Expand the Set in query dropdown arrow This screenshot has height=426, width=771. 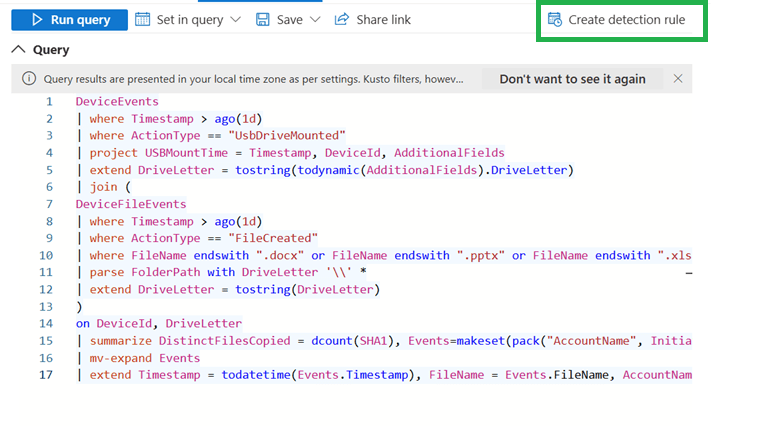tap(235, 20)
